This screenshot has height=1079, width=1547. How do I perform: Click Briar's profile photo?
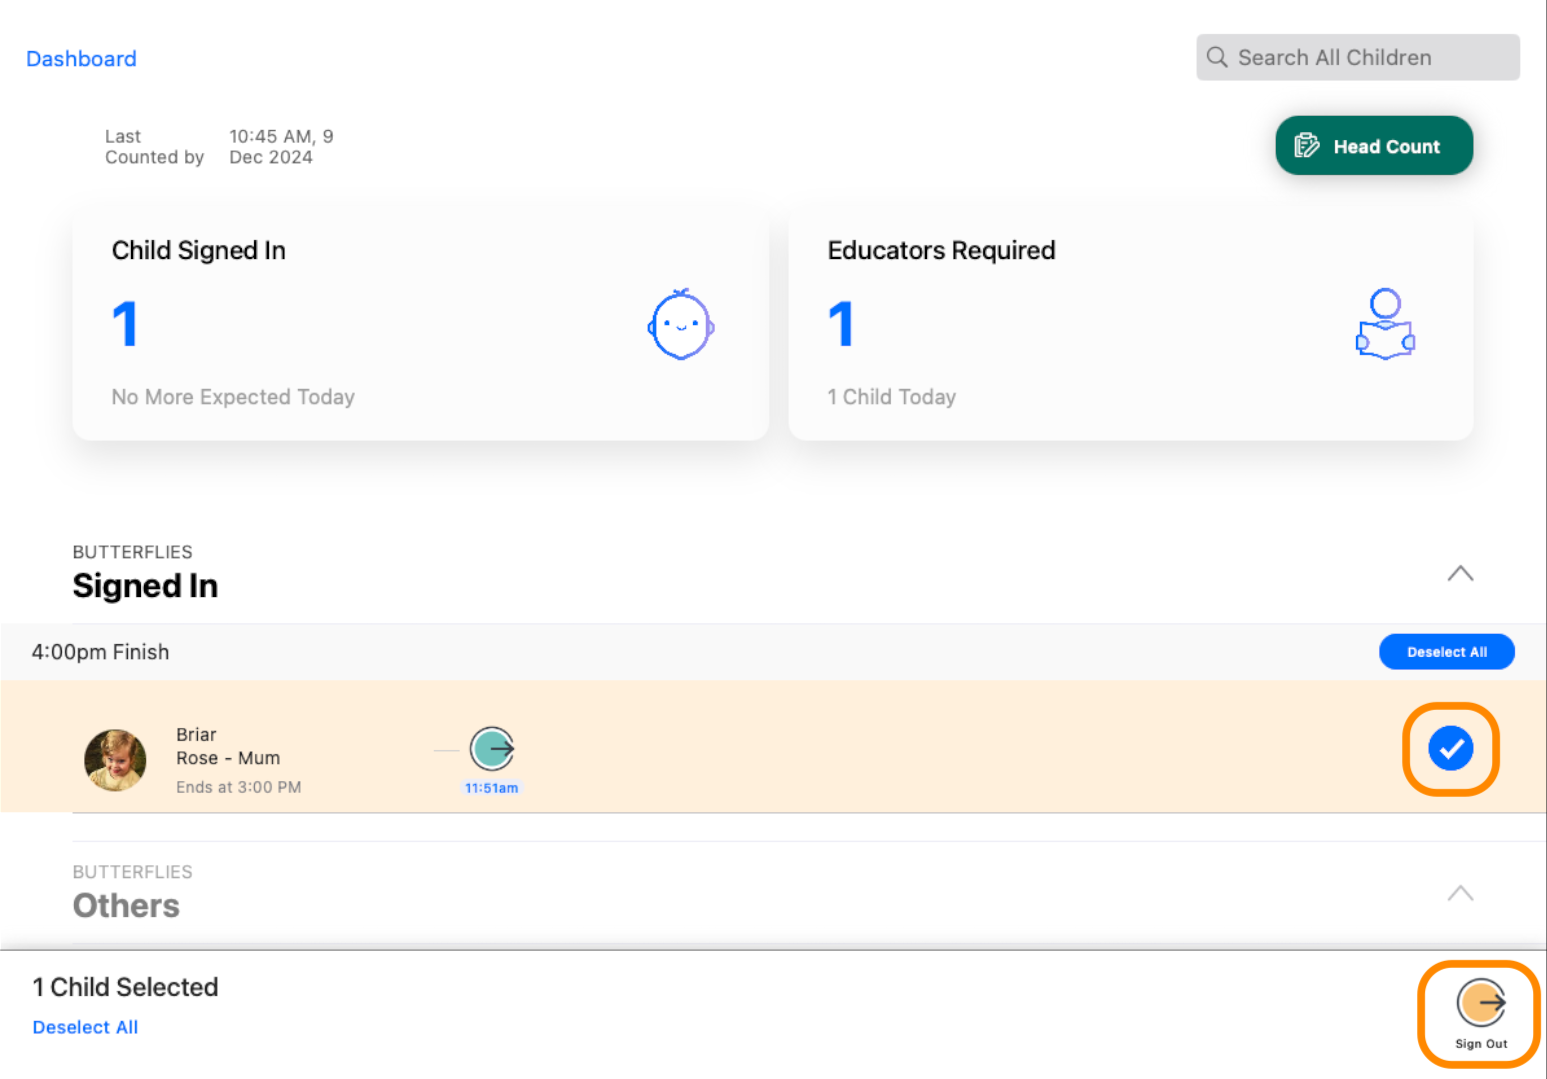point(115,760)
